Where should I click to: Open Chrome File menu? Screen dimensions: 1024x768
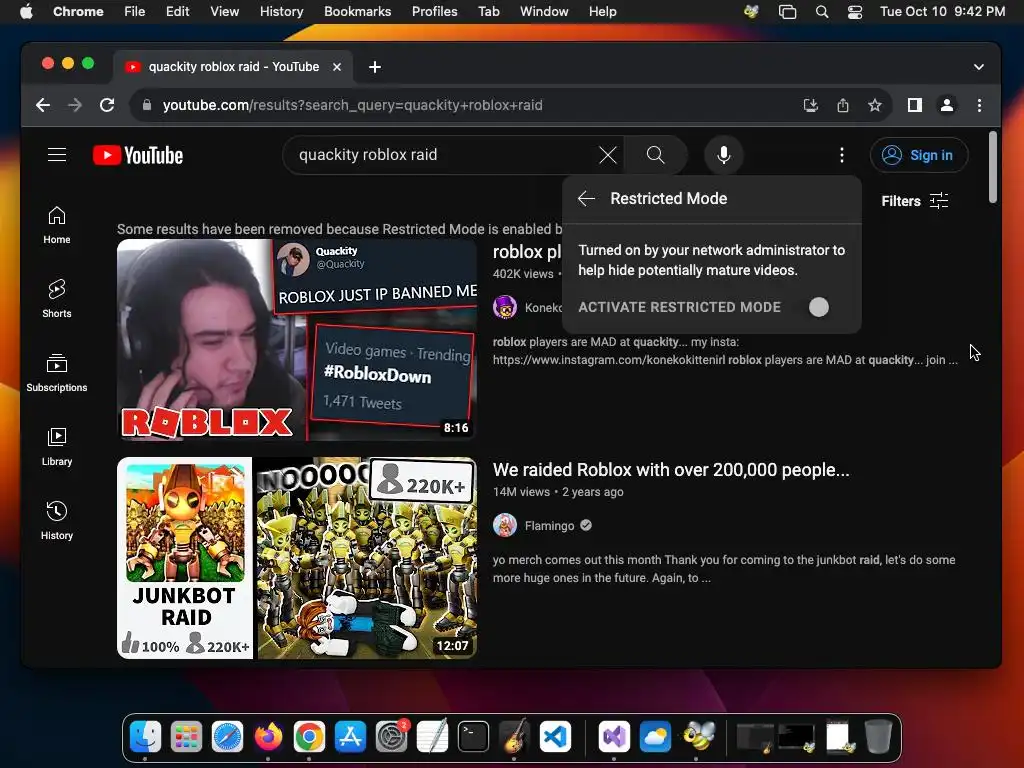[x=135, y=12]
